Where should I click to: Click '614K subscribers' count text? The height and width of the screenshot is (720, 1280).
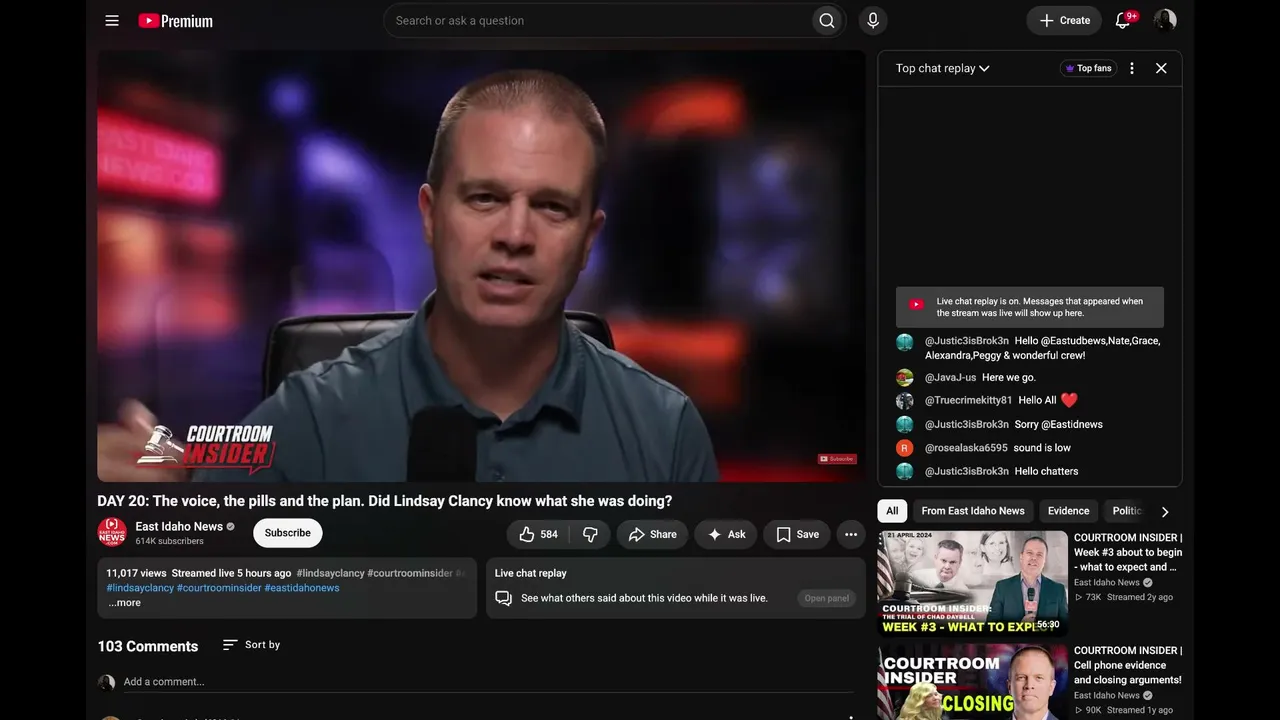click(x=170, y=541)
